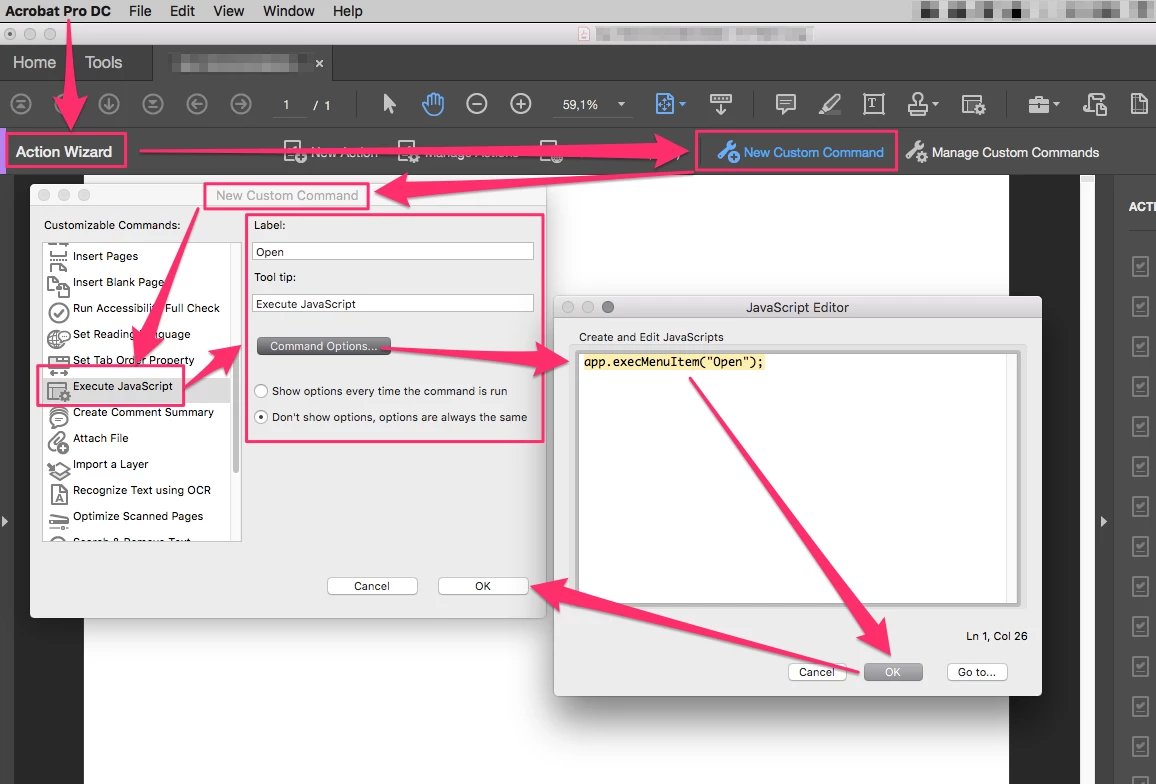Image resolution: width=1156 pixels, height=784 pixels.
Task: Click the Create Comment Summary icon
Action: point(58,417)
